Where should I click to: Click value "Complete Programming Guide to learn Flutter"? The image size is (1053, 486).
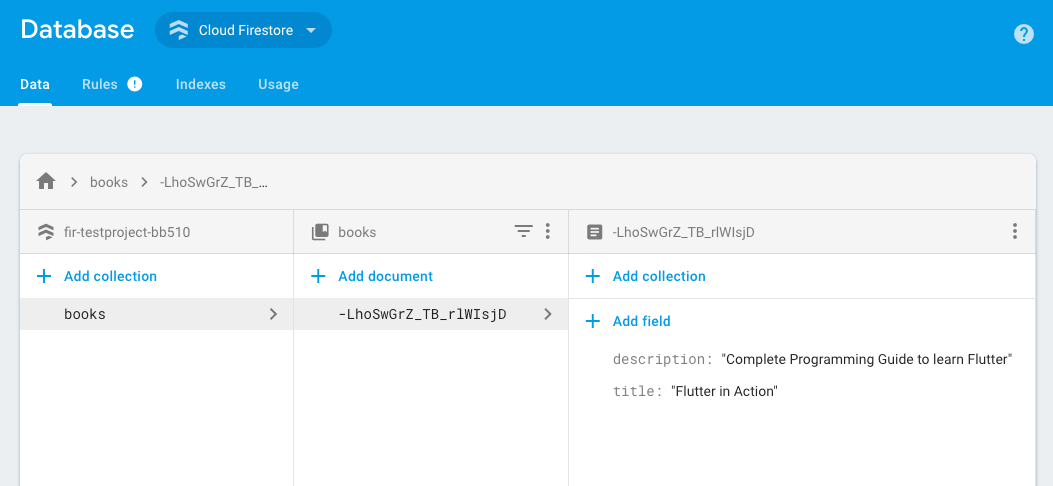pos(866,359)
